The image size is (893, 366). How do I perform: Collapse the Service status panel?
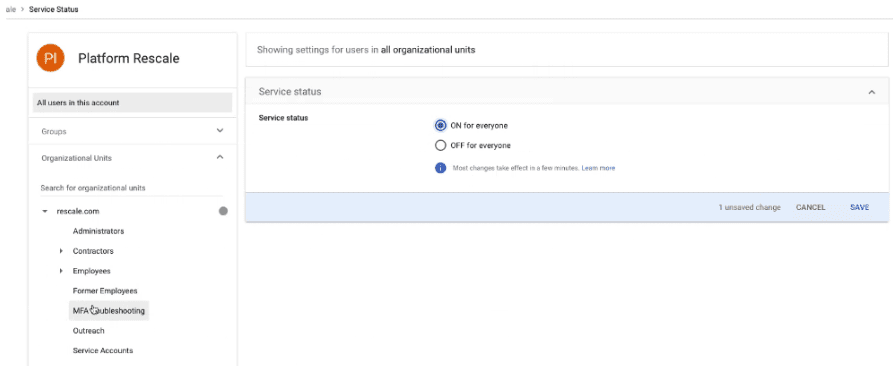click(871, 92)
